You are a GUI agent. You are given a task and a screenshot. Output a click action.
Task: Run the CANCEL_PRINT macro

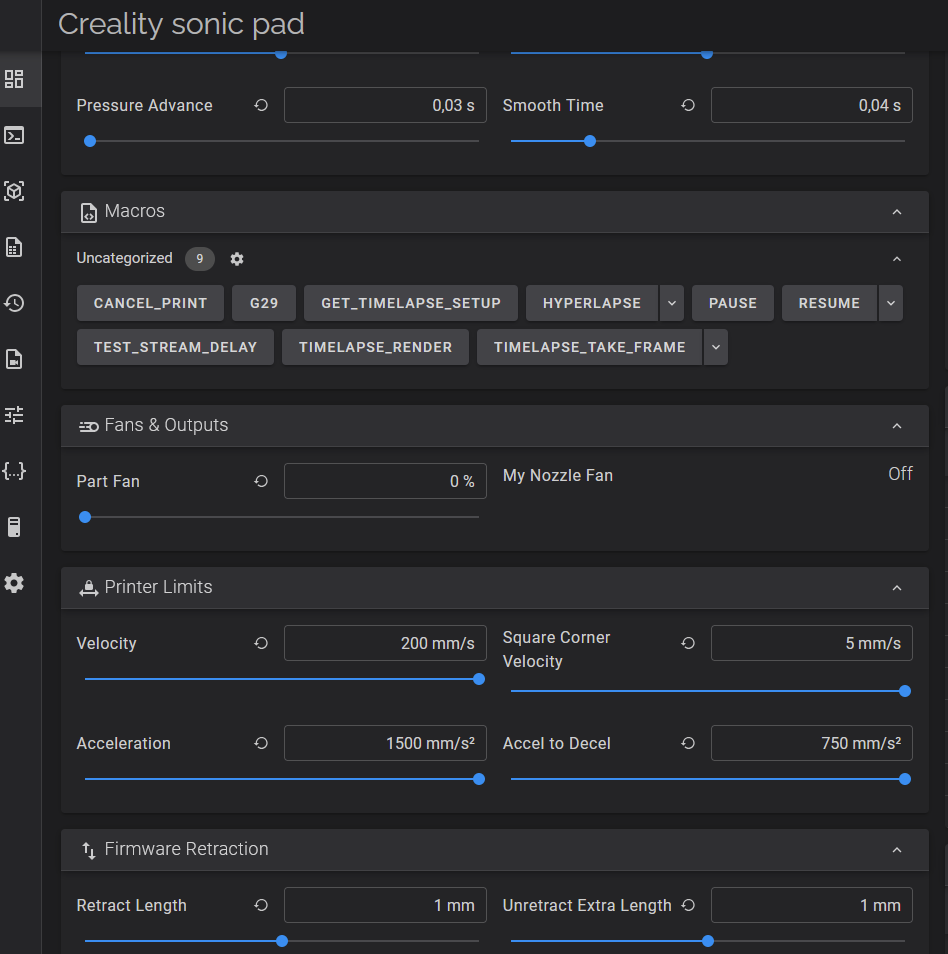coord(150,303)
